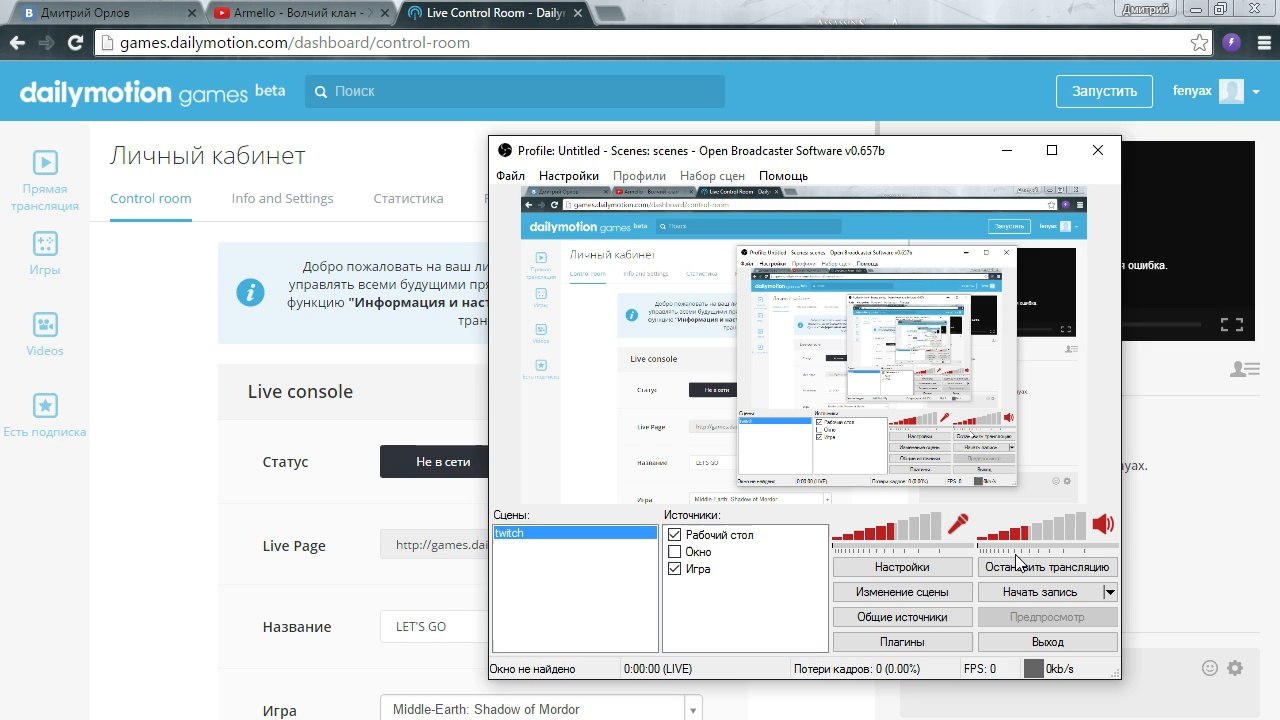Viewport: 1280px width, 720px height.
Task: Bookmark this page with the star icon
Action: coord(1199,43)
